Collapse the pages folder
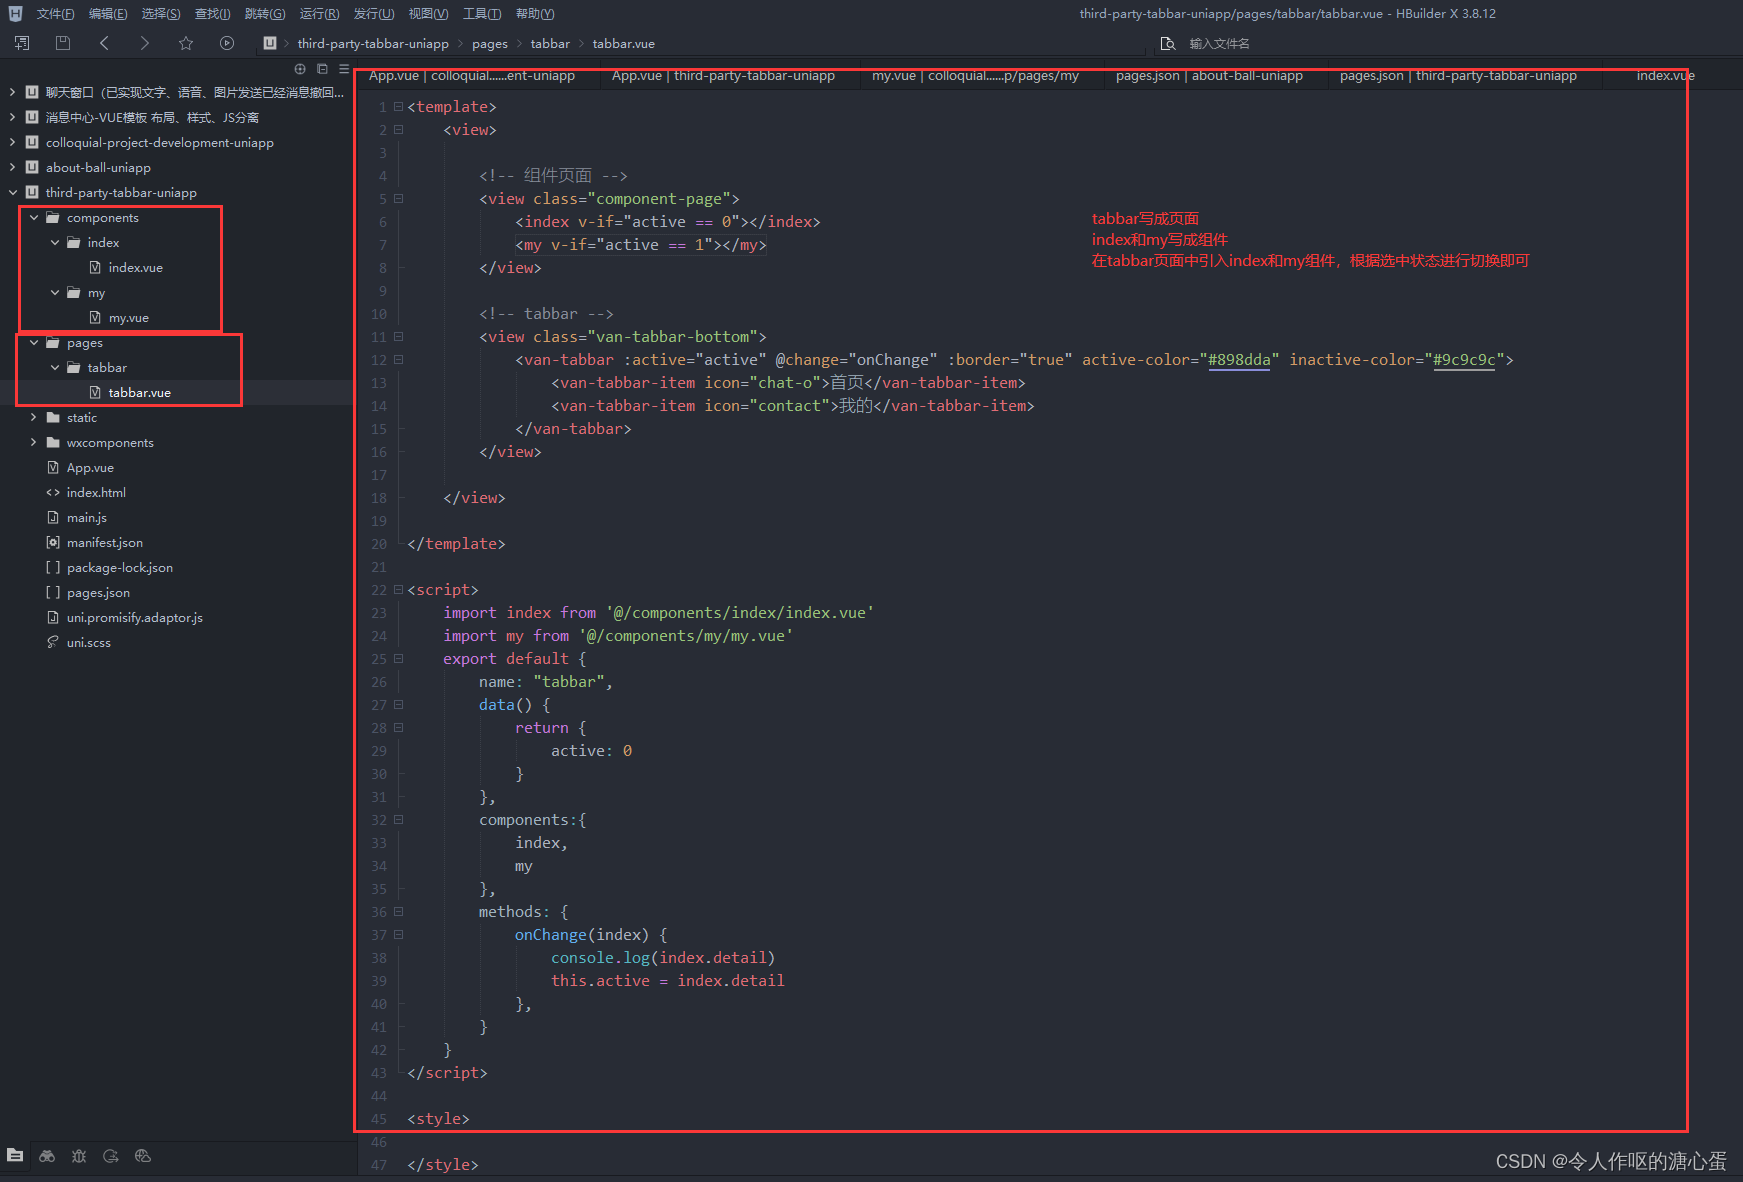 (34, 343)
